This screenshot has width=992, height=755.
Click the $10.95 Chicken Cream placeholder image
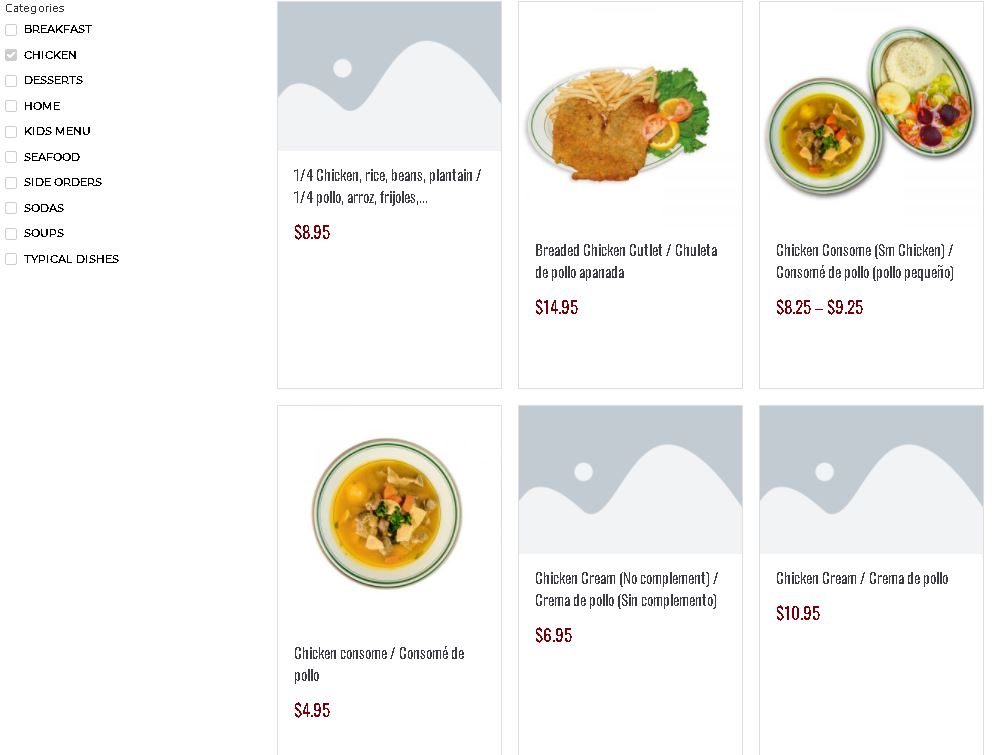click(871, 480)
